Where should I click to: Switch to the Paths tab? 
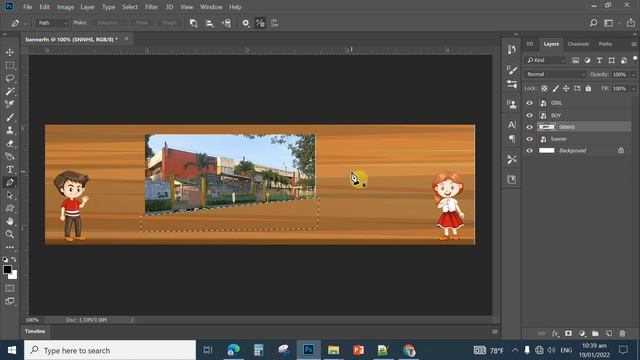[605, 44]
